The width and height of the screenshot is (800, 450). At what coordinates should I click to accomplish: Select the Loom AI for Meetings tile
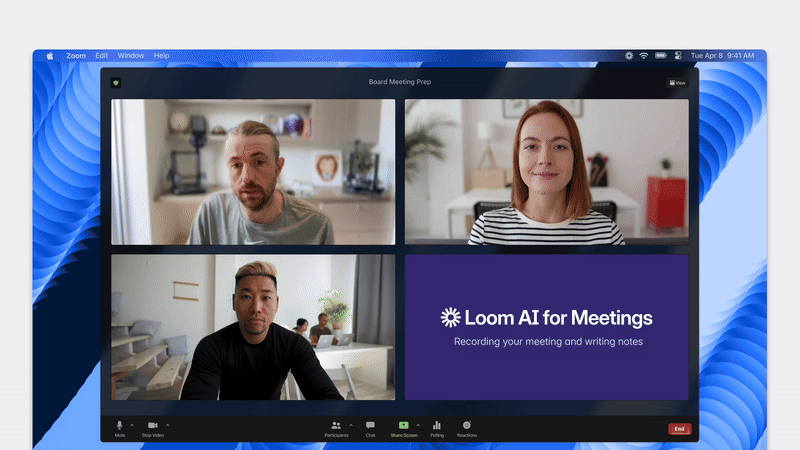(546, 327)
